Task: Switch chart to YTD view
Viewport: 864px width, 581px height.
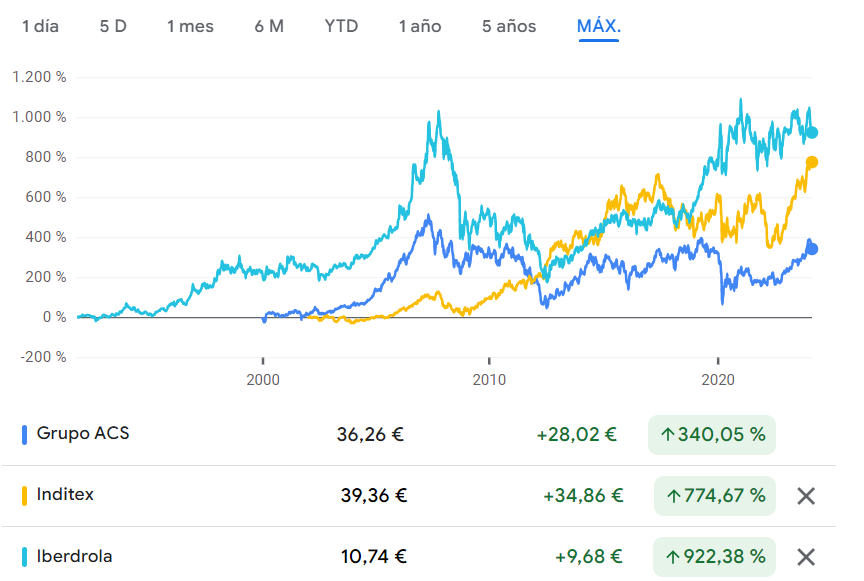Action: pos(341,27)
